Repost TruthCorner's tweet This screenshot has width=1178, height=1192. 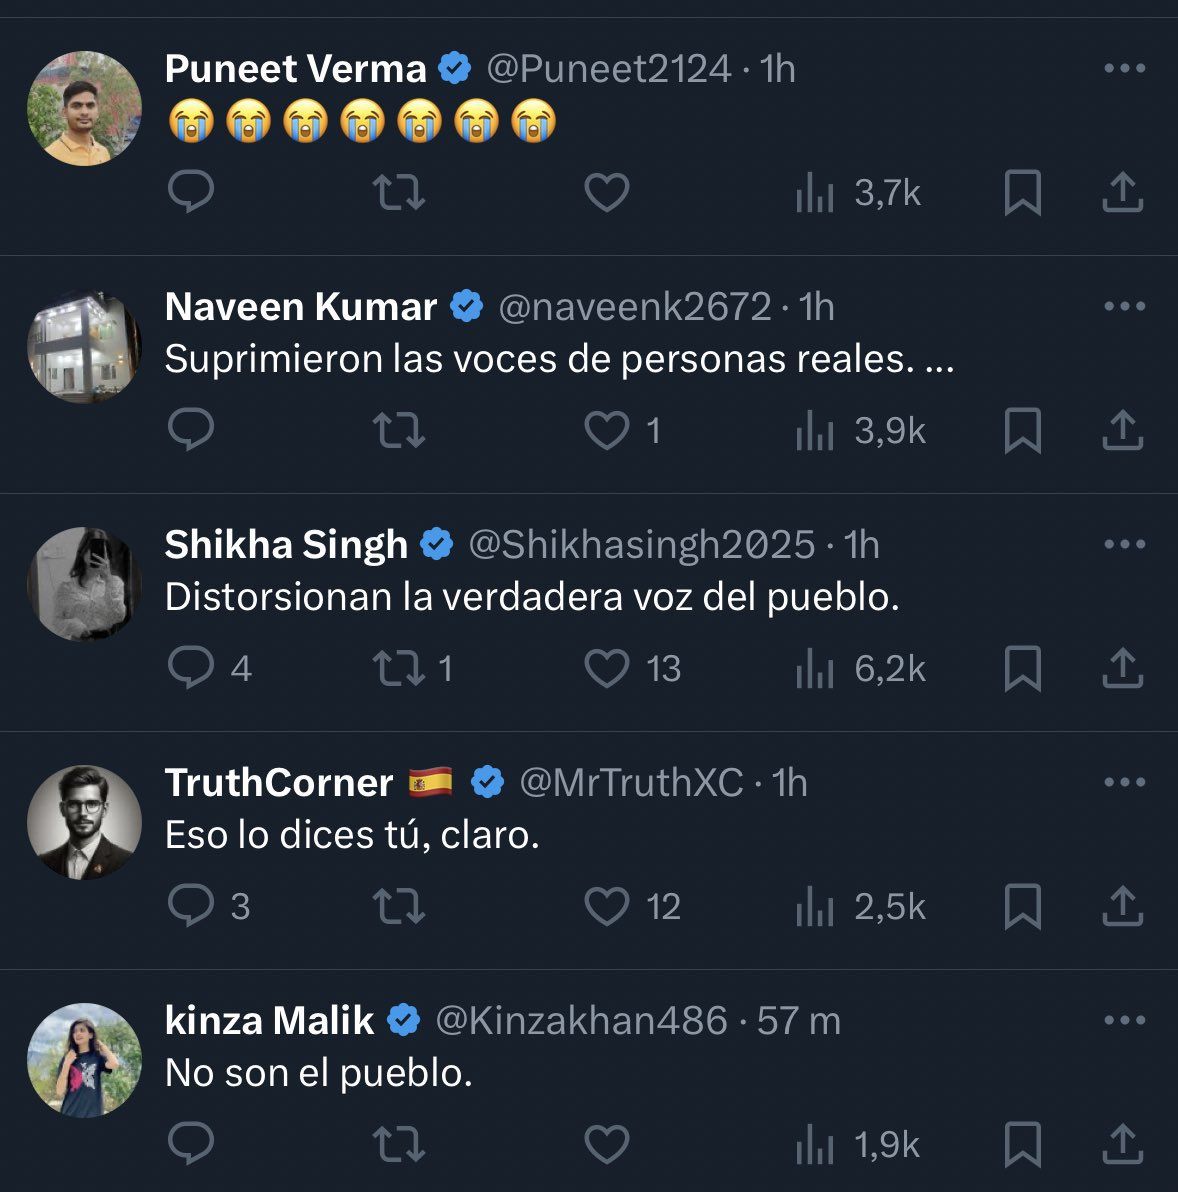tap(398, 906)
